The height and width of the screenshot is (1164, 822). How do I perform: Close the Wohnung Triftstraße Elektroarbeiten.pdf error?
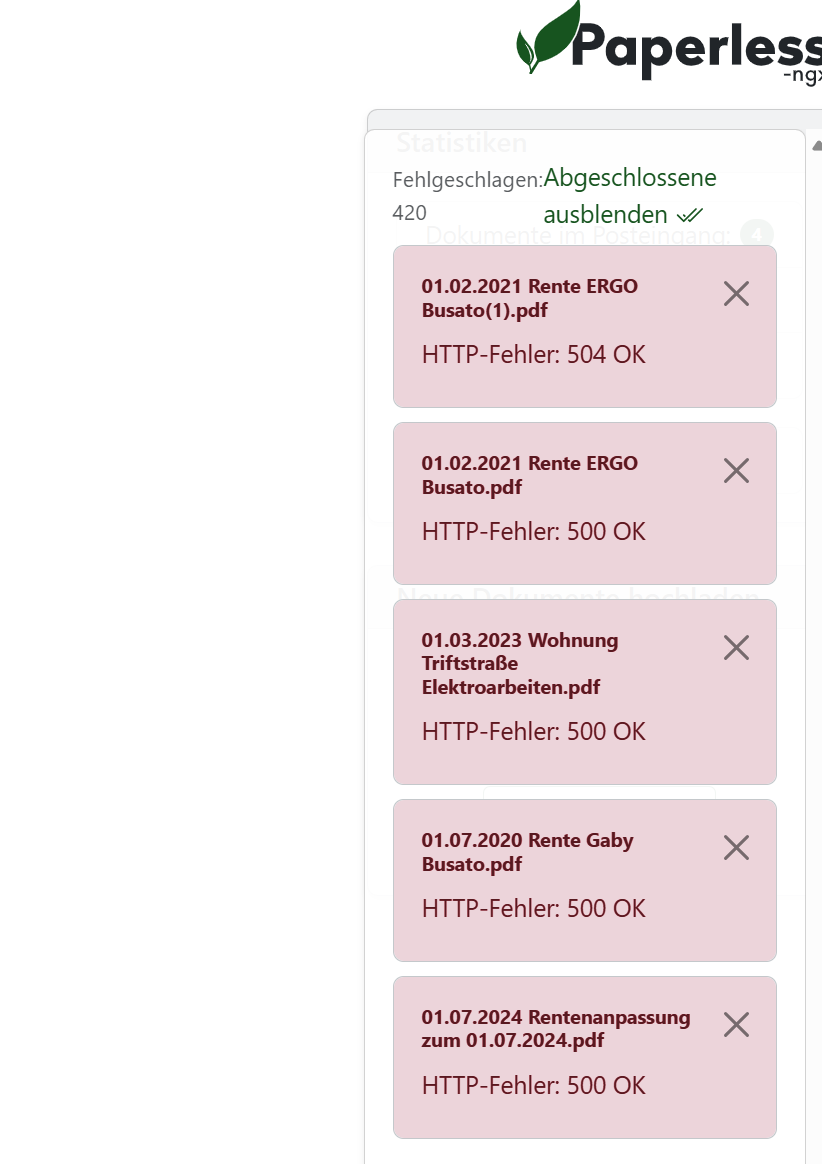pyautogui.click(x=736, y=648)
